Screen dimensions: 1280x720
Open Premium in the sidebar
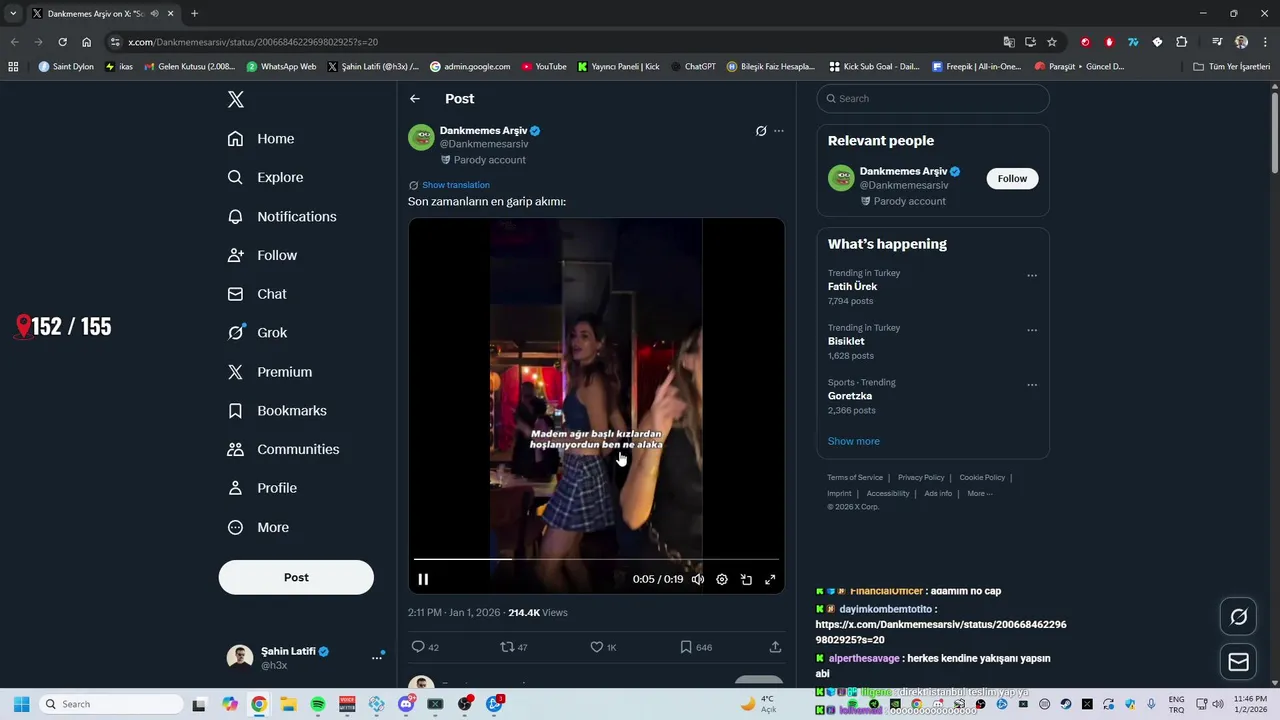point(270,372)
